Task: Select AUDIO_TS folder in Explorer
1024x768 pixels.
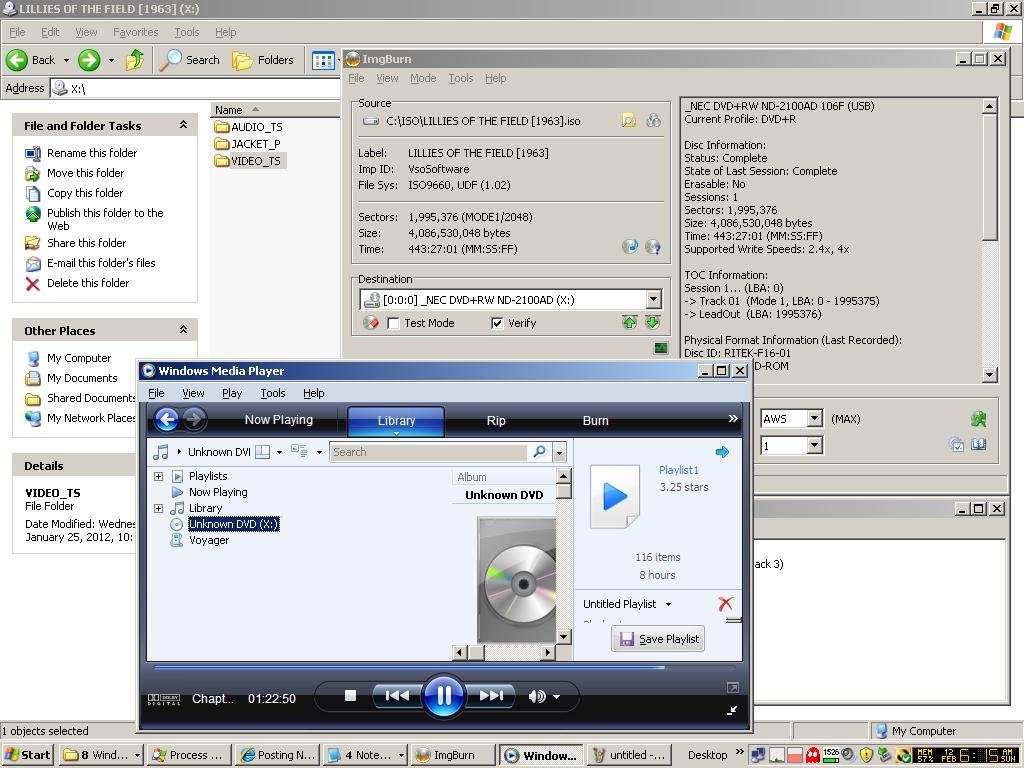Action: (249, 127)
